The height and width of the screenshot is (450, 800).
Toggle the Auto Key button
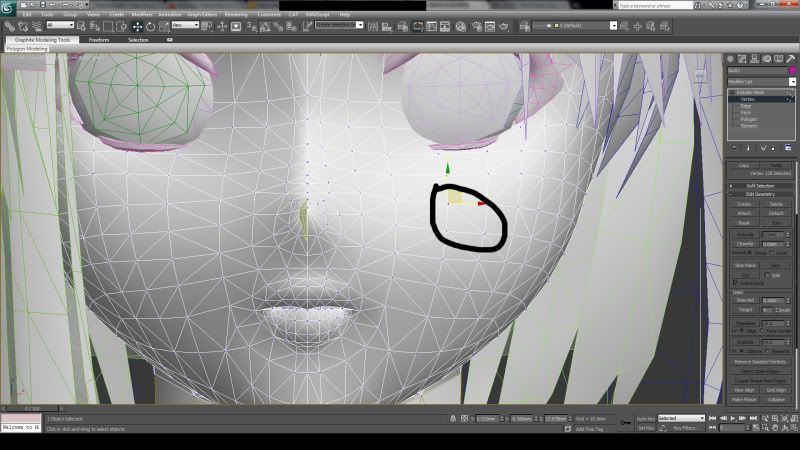tap(646, 418)
